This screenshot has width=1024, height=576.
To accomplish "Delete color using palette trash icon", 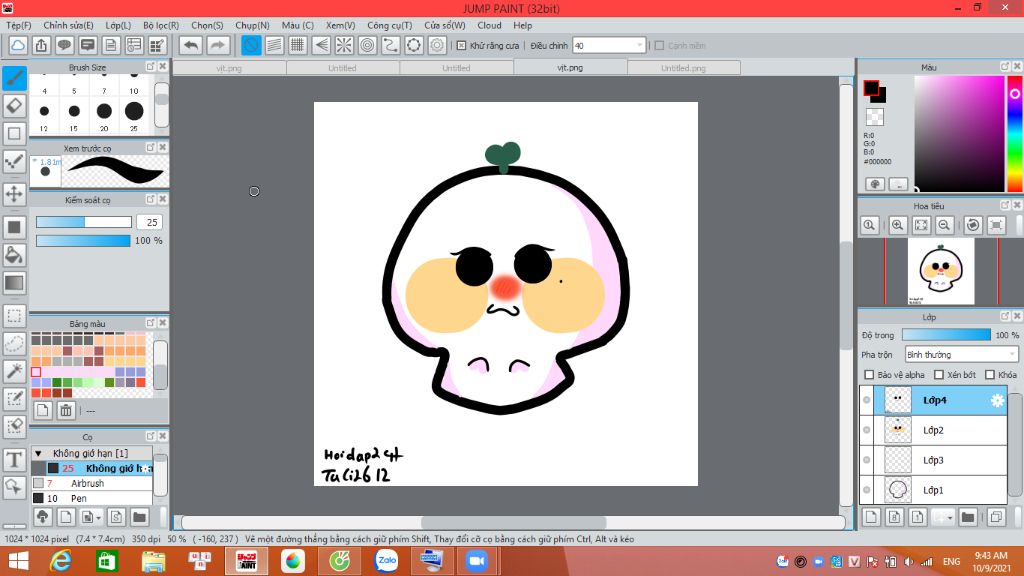I will tap(66, 410).
